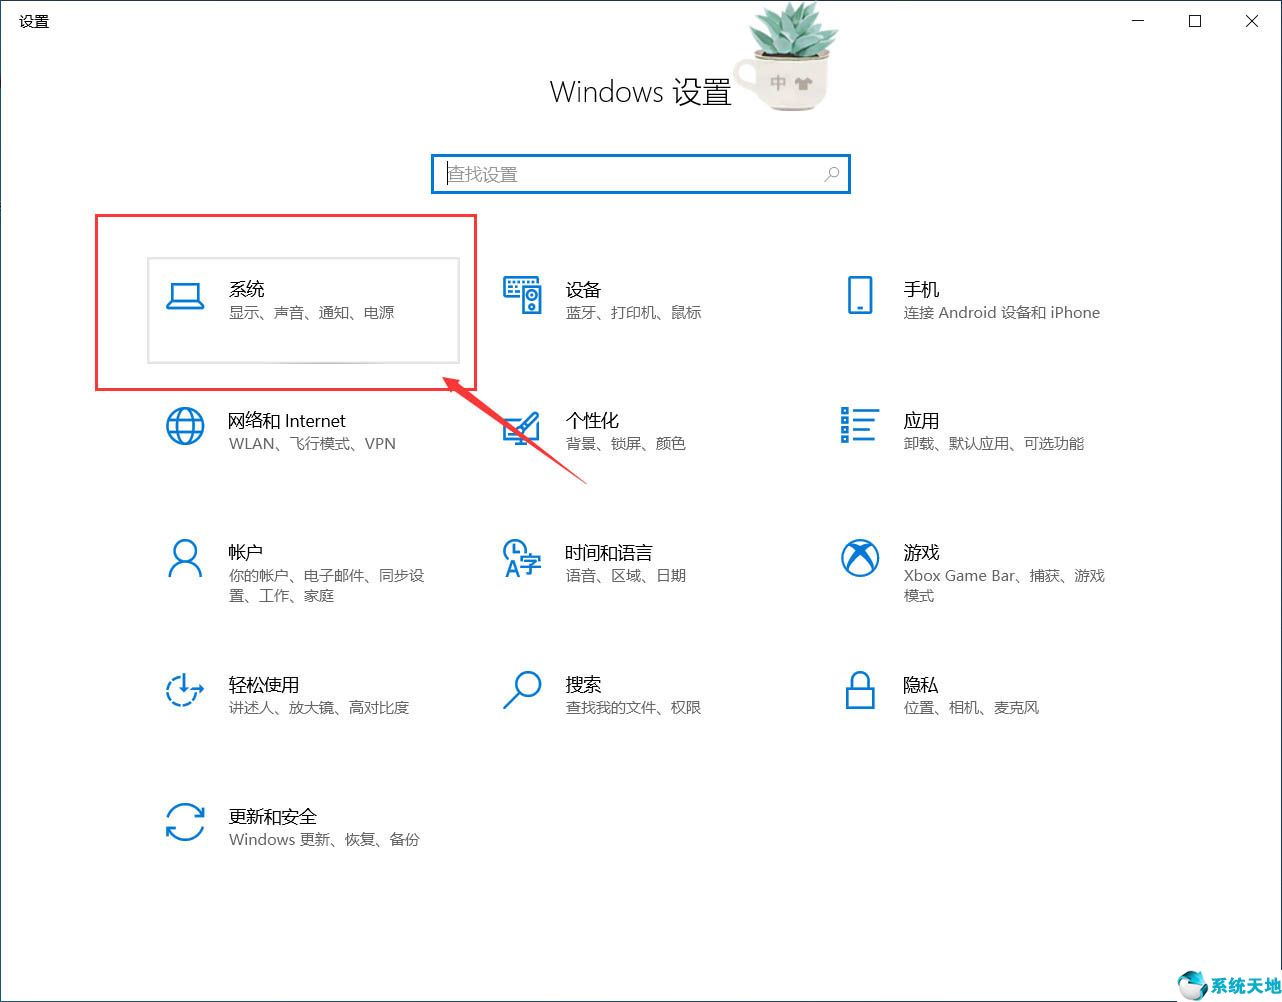Open the 搜索 search settings icon
This screenshot has width=1282, height=1002.
(521, 692)
